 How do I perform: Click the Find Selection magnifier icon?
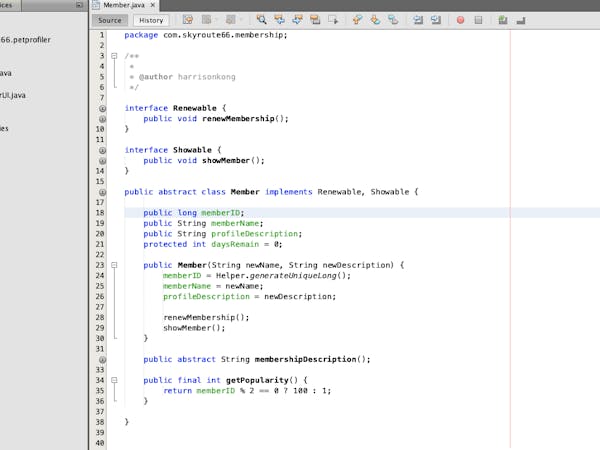click(x=262, y=20)
